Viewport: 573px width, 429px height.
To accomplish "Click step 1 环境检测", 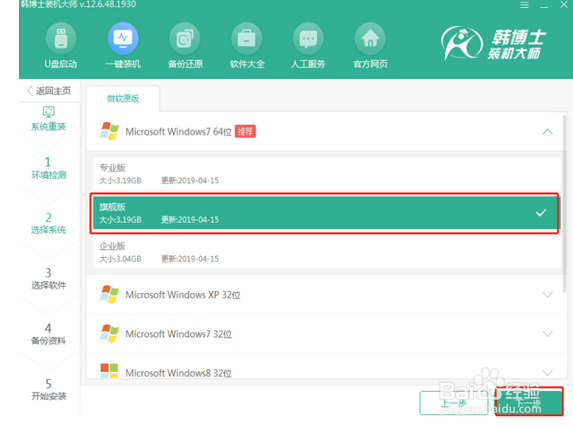I will tap(48, 168).
